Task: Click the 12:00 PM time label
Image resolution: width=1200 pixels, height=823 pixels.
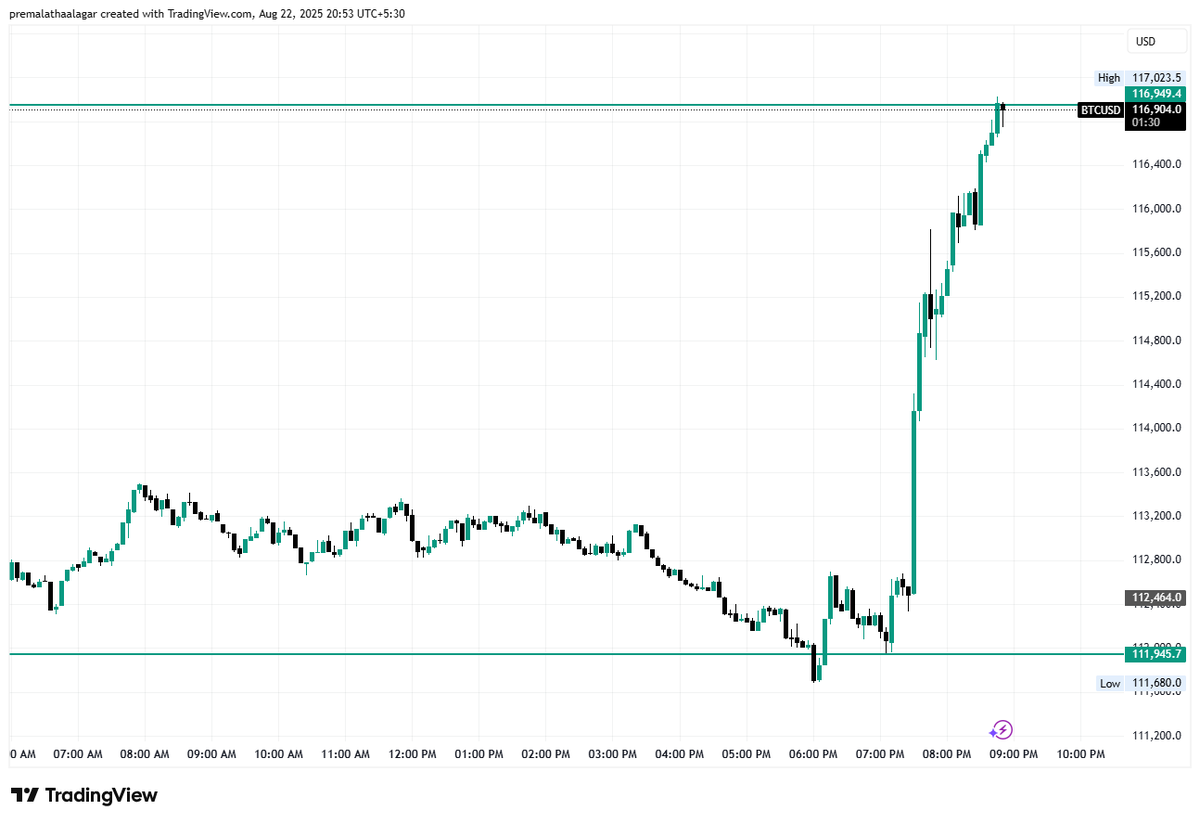Action: [x=412, y=753]
